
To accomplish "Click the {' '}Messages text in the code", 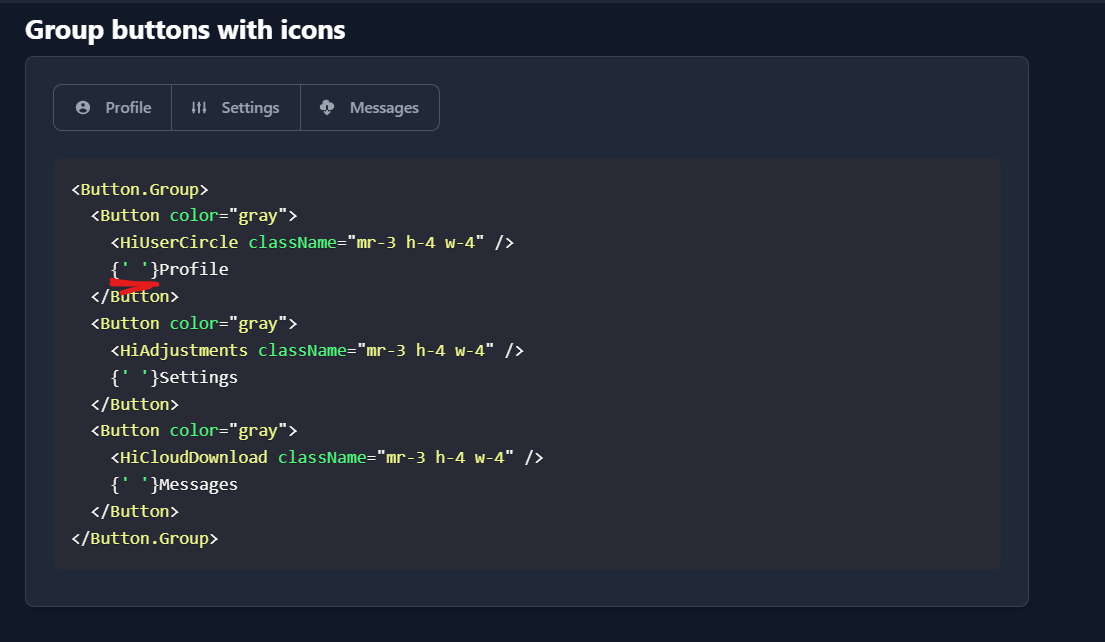I will tap(175, 483).
